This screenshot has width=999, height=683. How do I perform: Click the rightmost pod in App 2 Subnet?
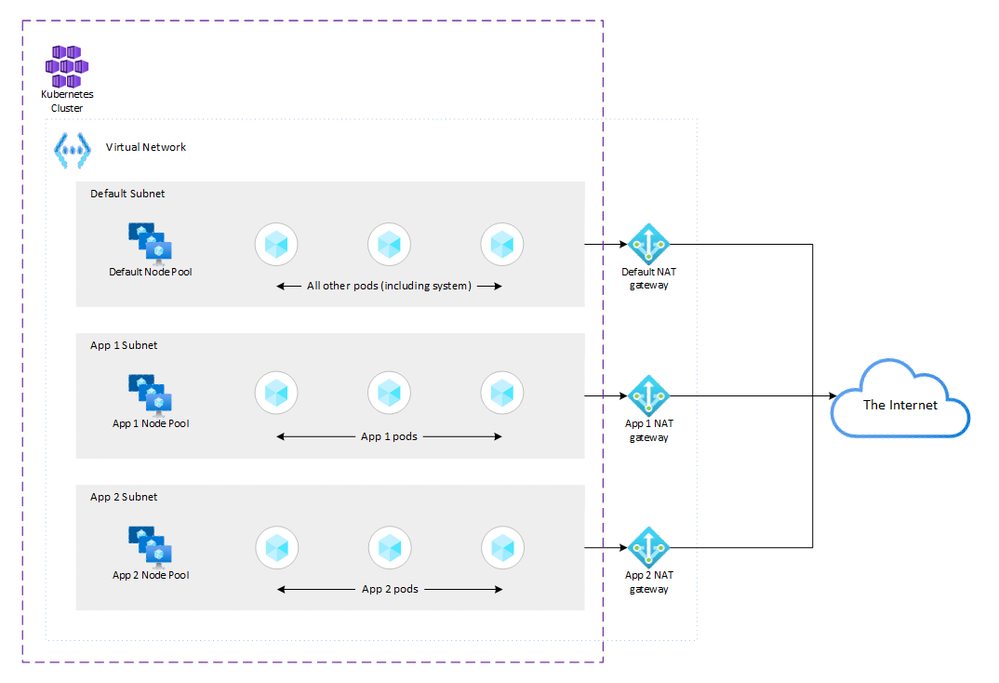(x=501, y=547)
